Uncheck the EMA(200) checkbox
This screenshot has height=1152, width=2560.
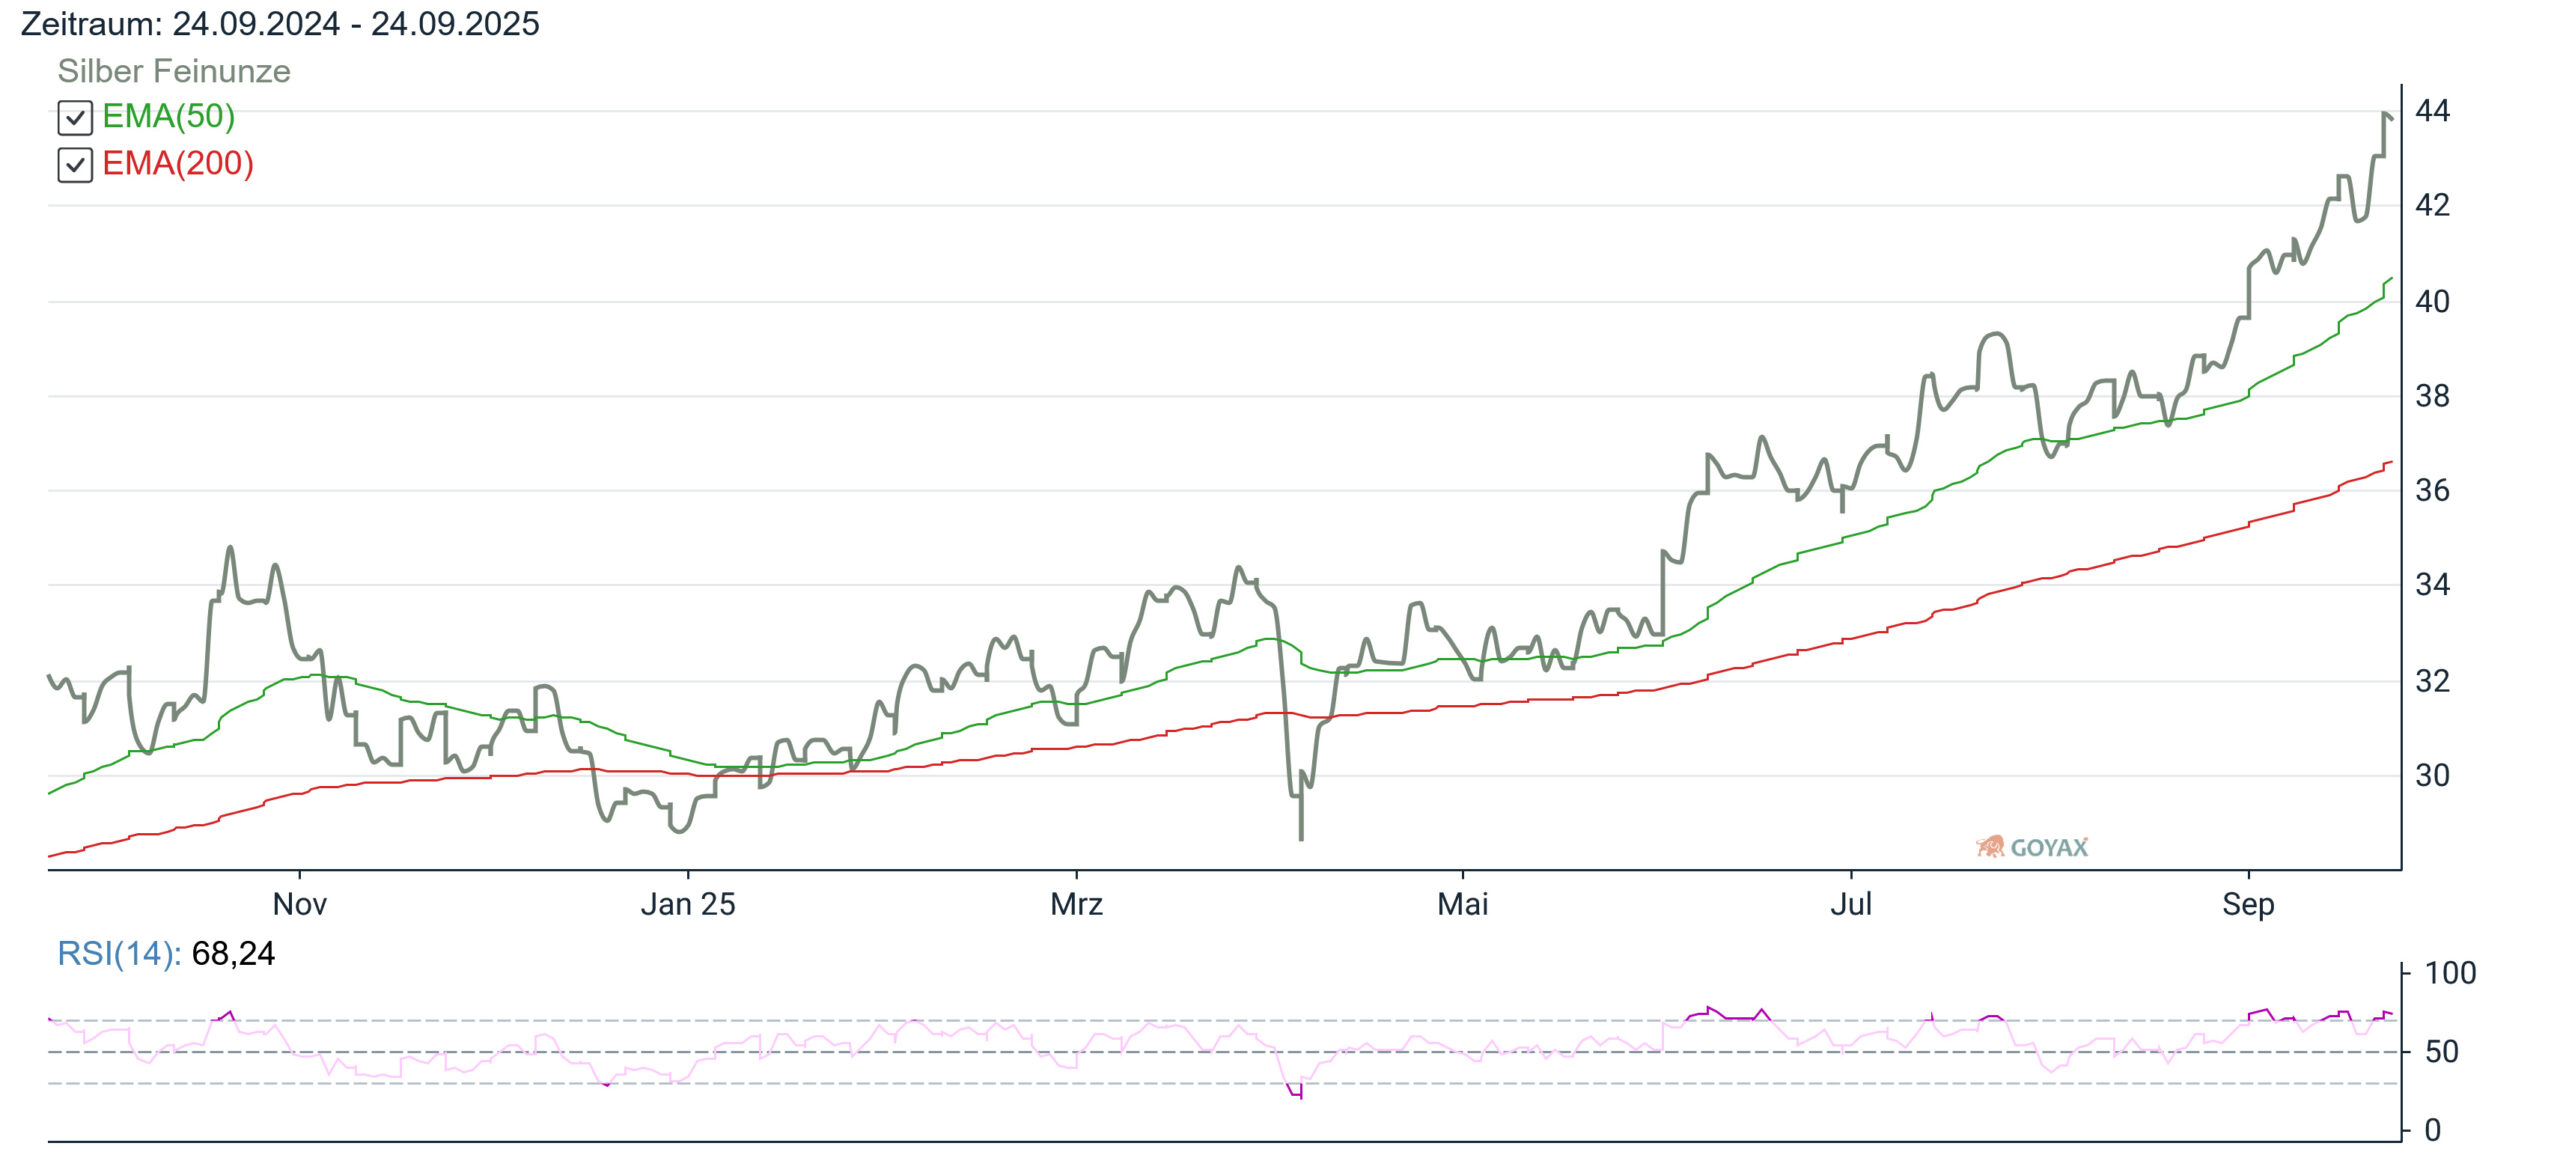pyautogui.click(x=75, y=165)
